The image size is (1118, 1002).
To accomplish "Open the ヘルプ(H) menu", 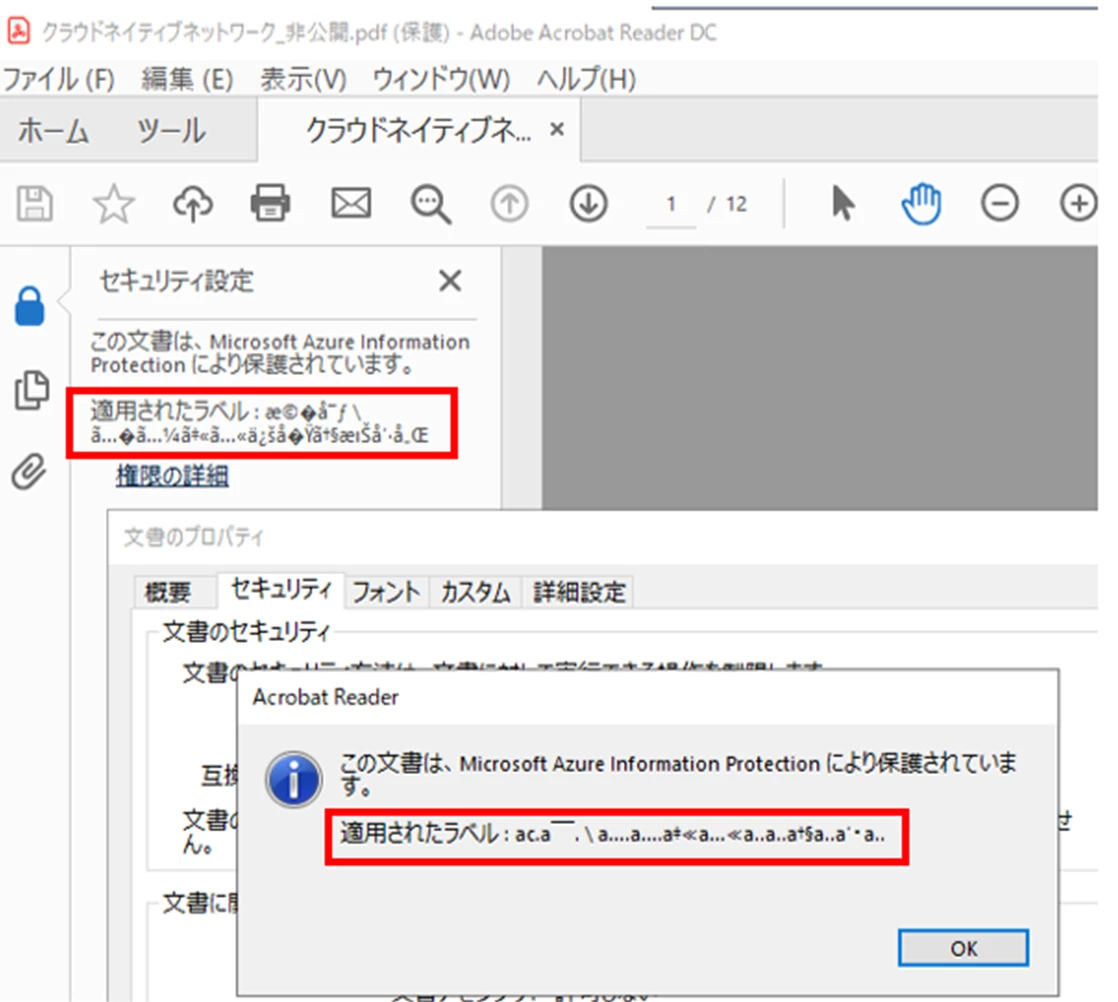I will [586, 79].
